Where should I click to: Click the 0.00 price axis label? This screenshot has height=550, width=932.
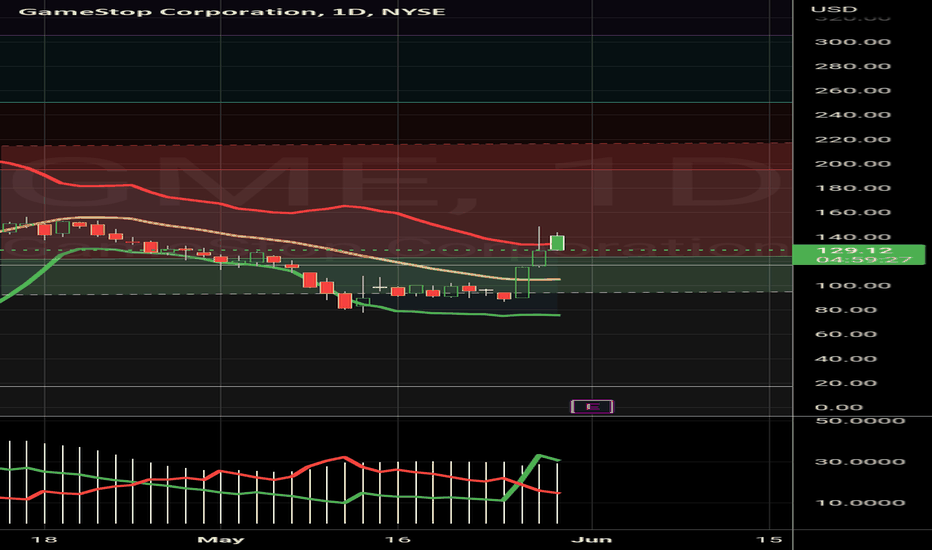[x=838, y=407]
